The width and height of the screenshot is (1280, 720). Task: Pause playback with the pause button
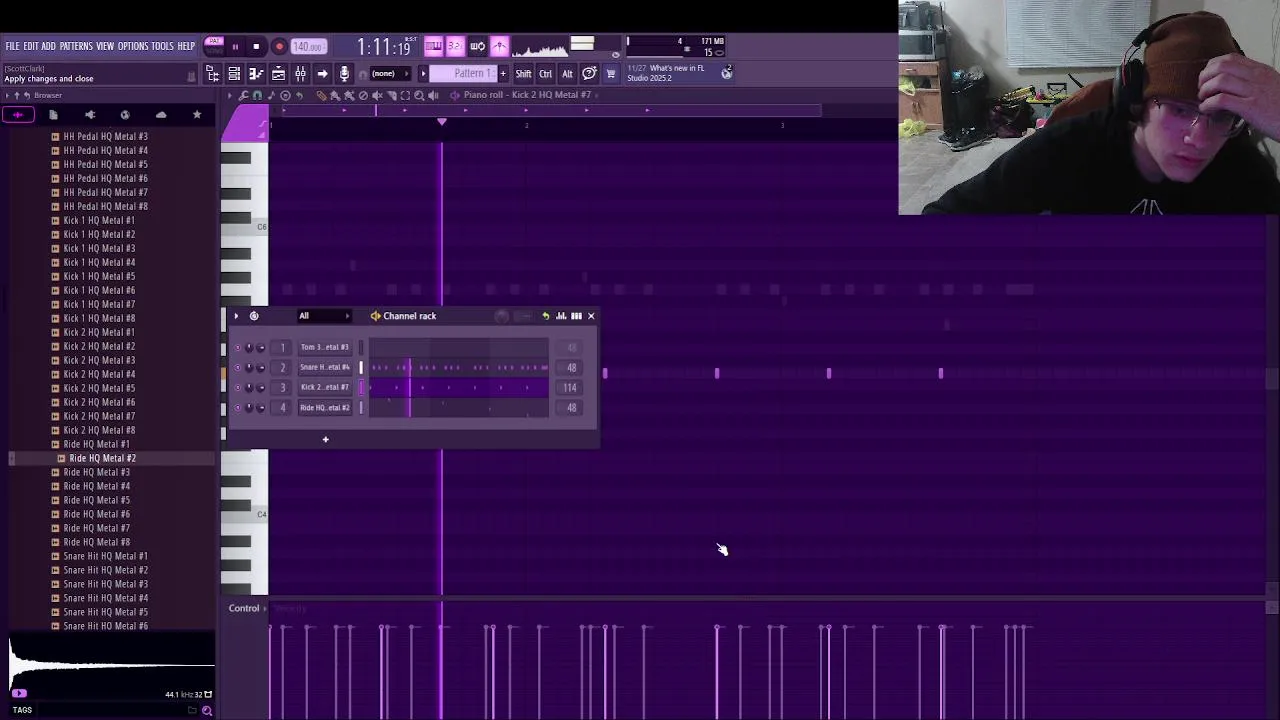click(235, 46)
